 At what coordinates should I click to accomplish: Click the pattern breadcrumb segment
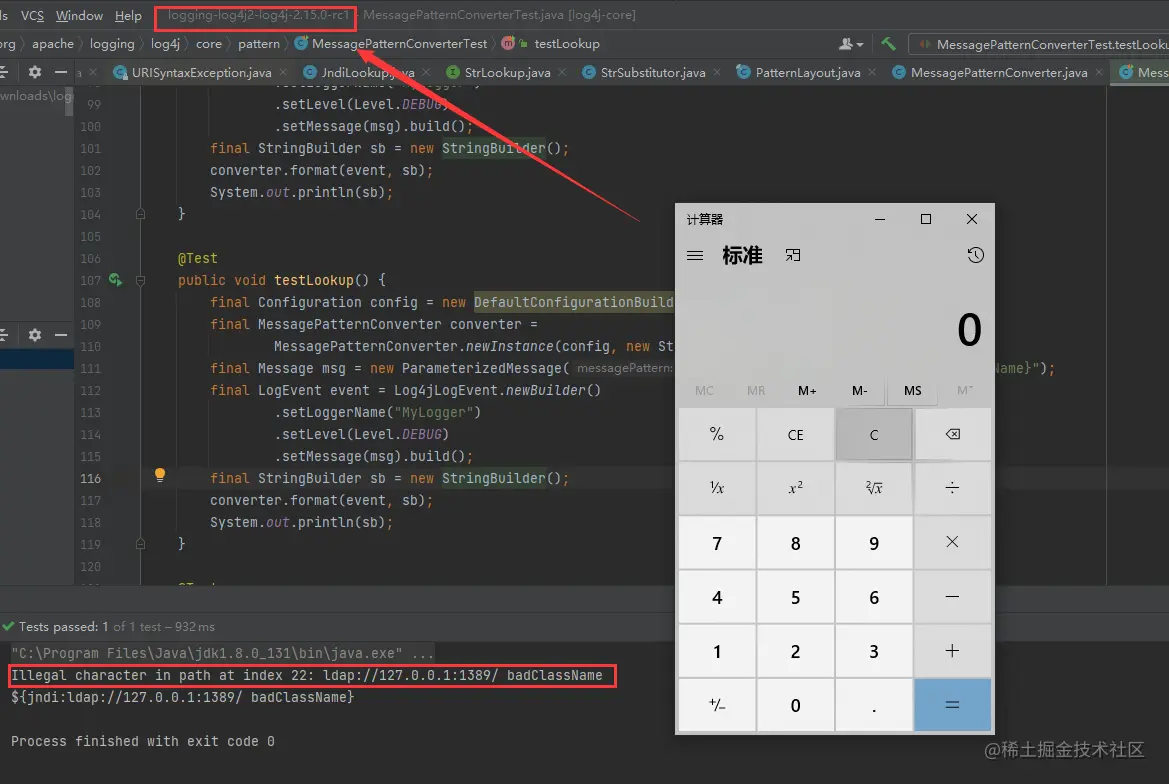coord(259,44)
